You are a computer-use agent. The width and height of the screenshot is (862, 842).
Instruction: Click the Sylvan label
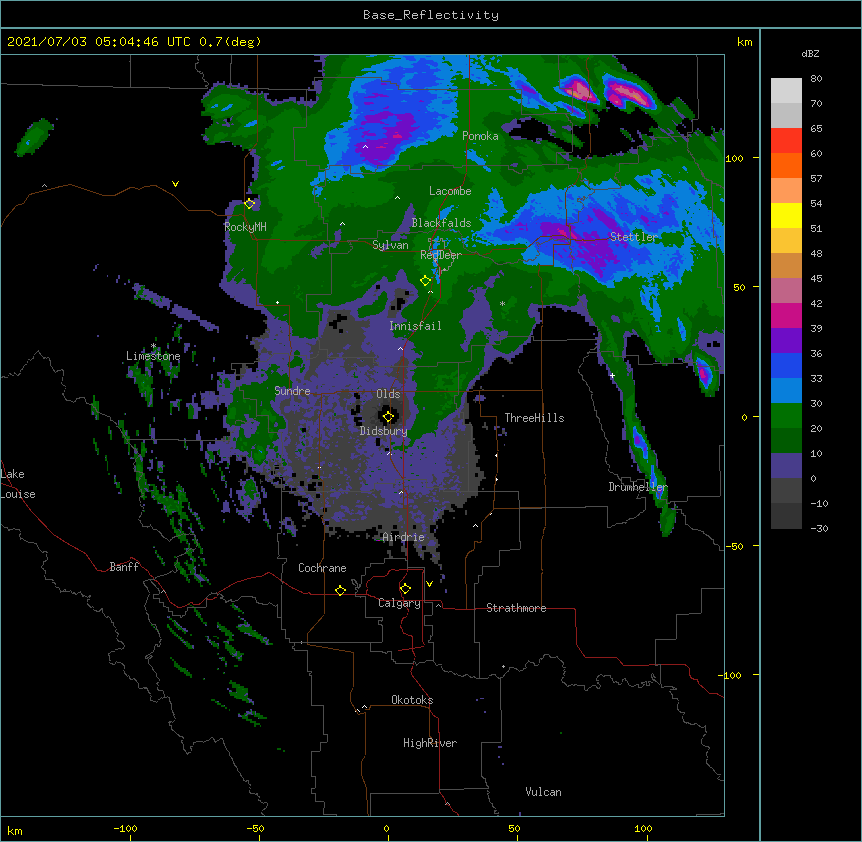390,245
